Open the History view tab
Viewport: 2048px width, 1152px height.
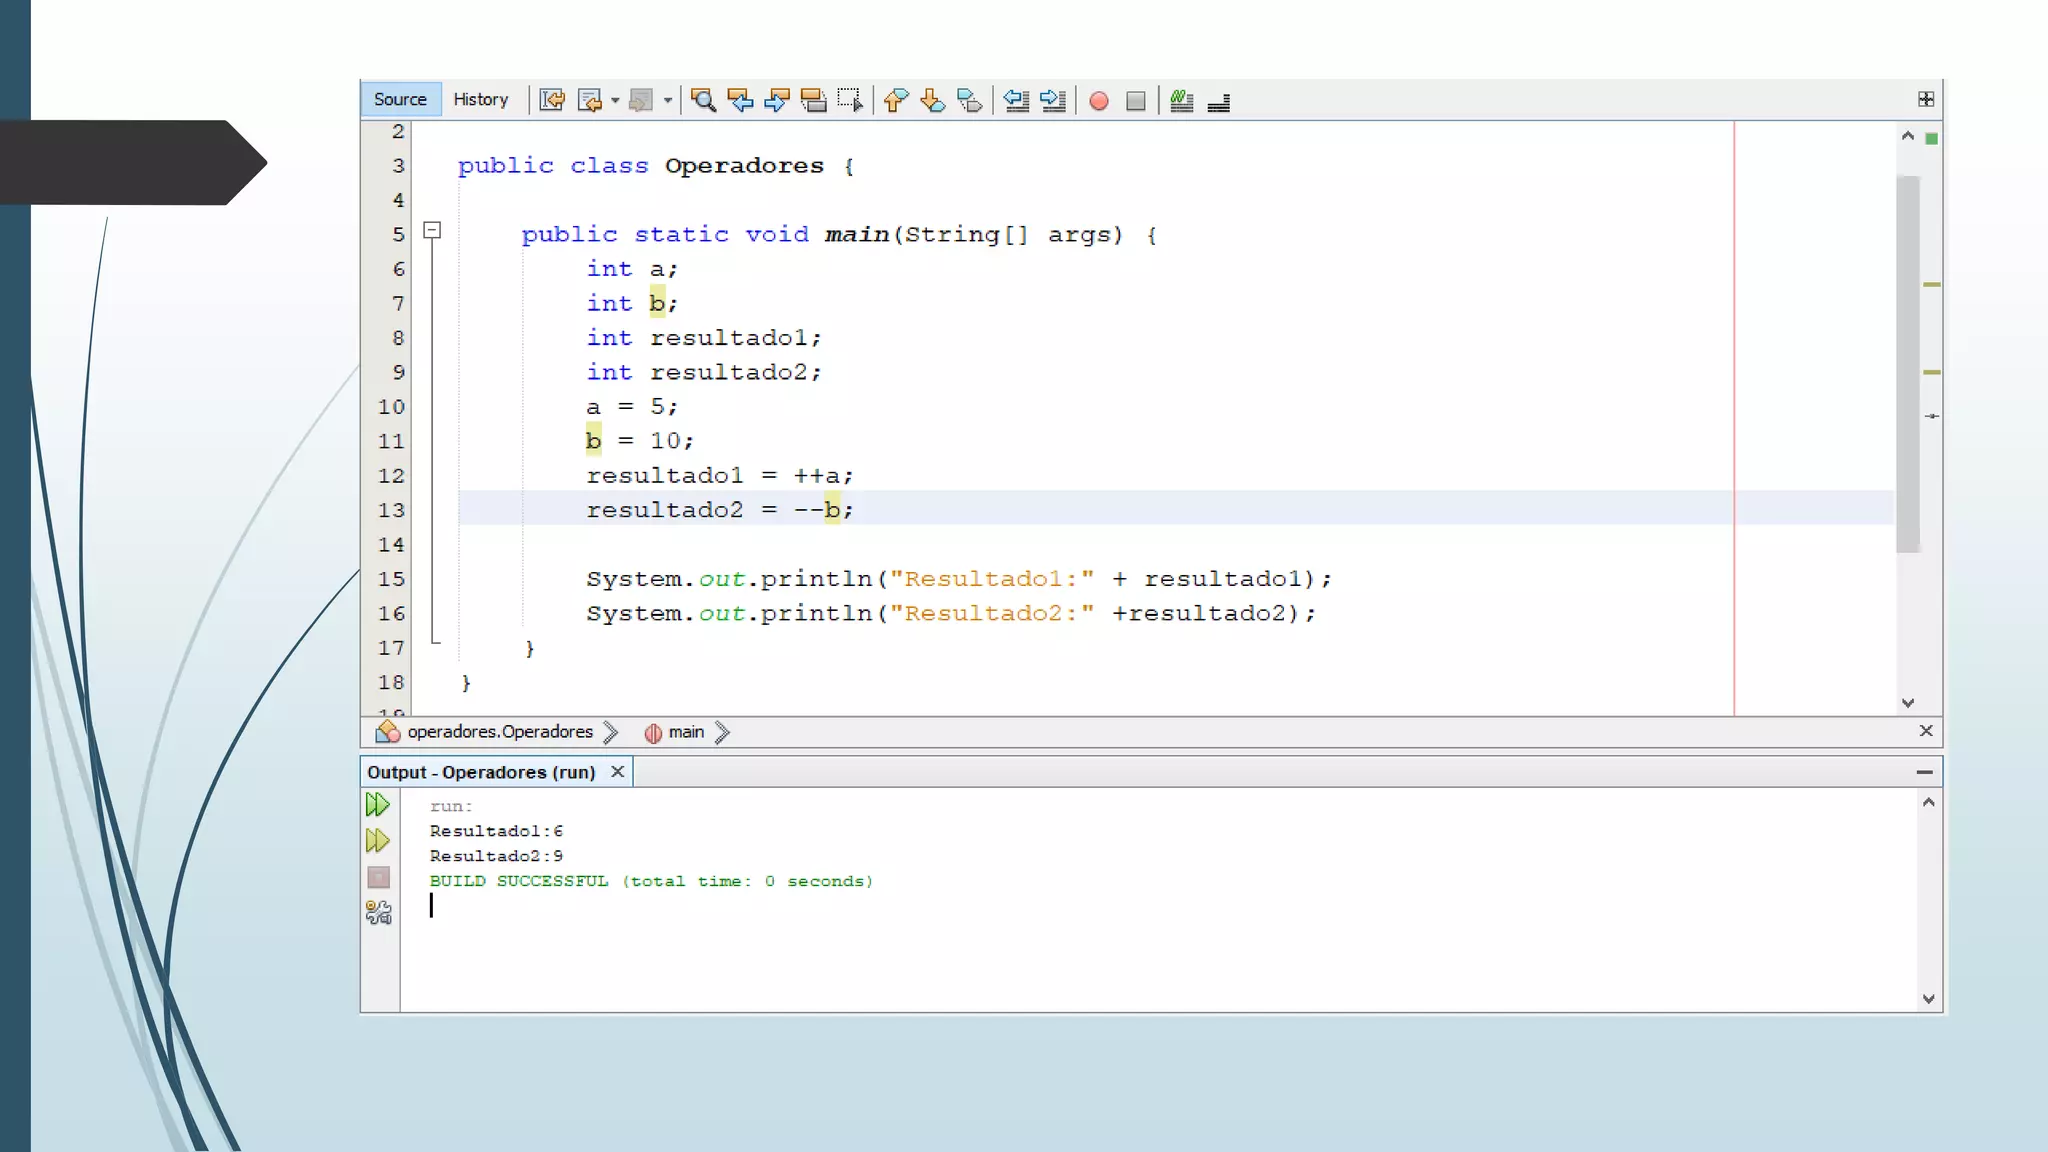point(481,99)
